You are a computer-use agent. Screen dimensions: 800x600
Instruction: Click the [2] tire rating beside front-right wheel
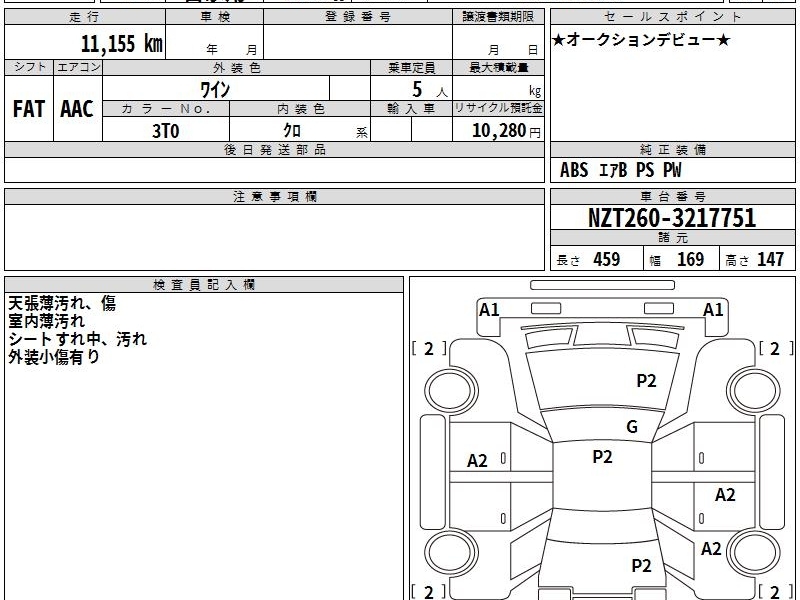[776, 349]
